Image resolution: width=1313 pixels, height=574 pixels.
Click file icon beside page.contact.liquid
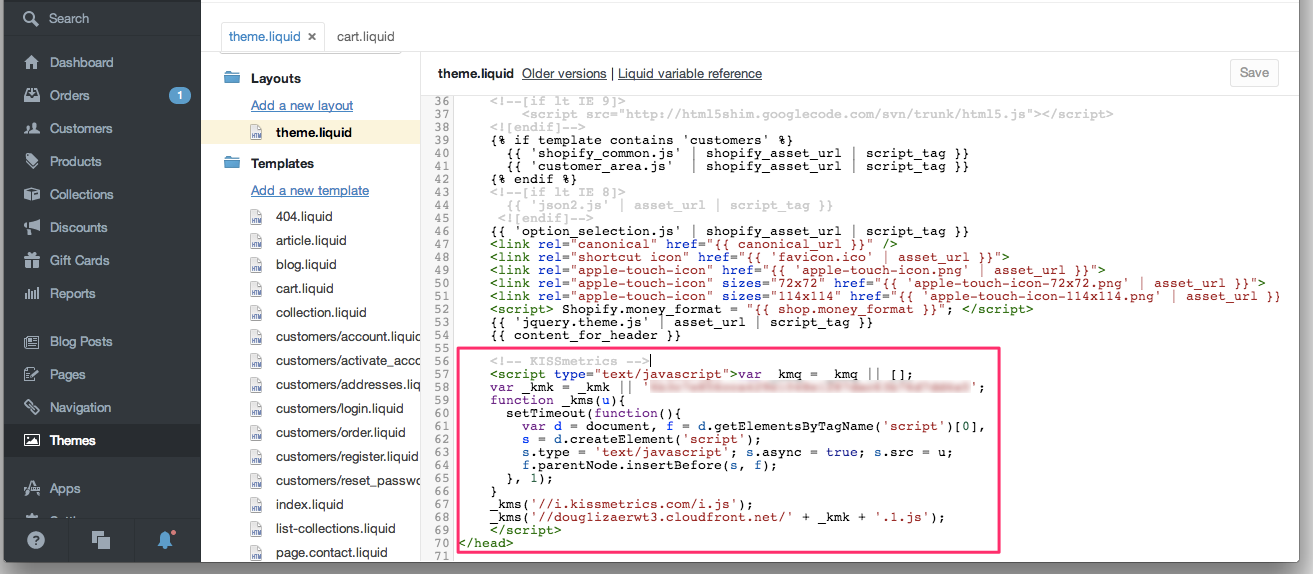(x=257, y=552)
